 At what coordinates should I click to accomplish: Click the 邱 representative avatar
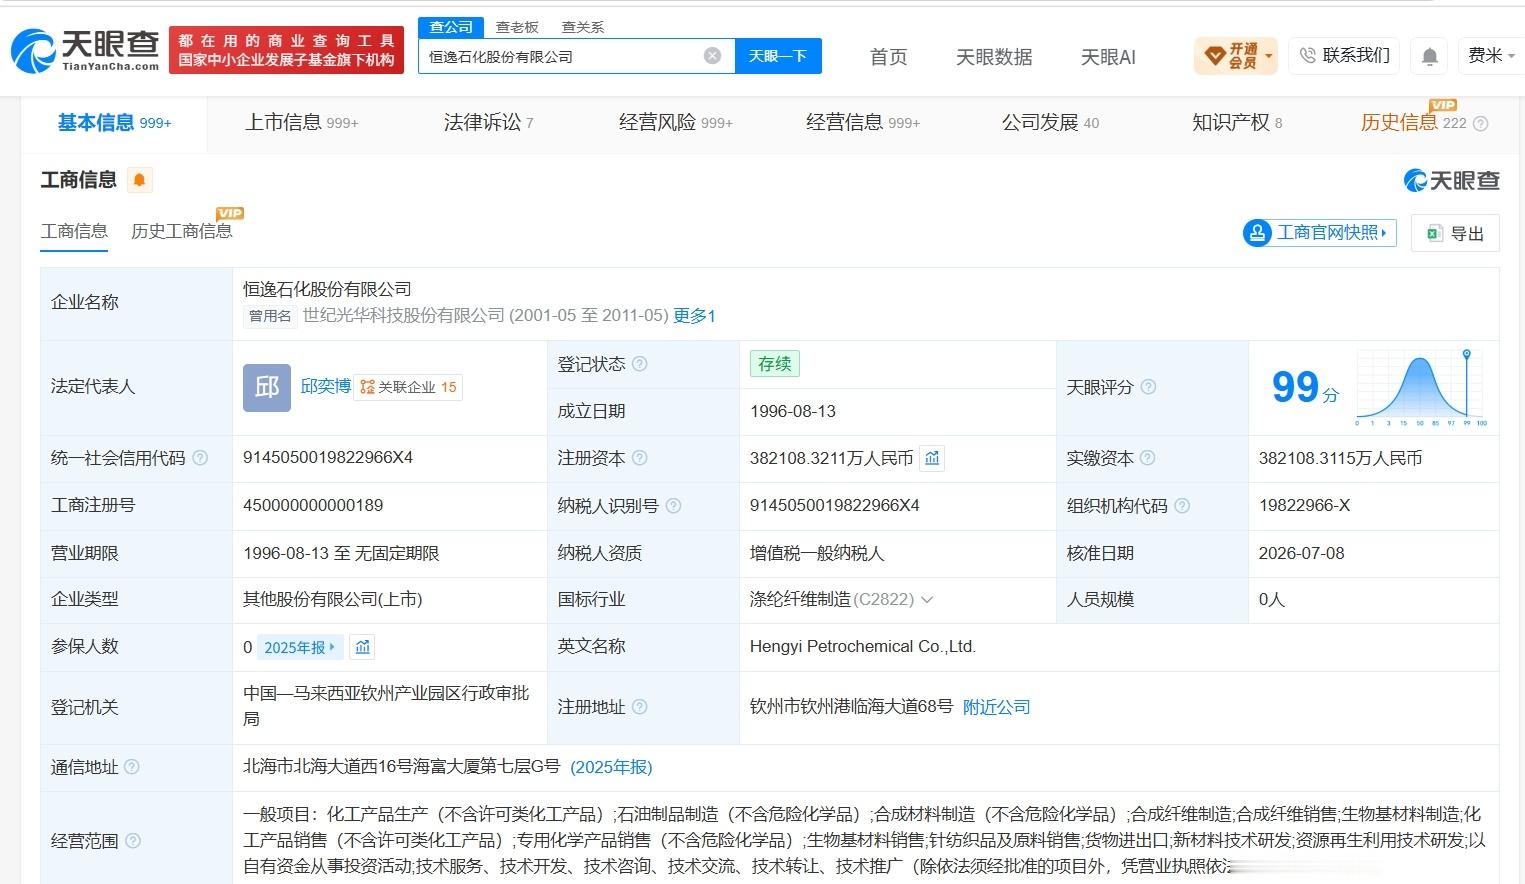(267, 387)
